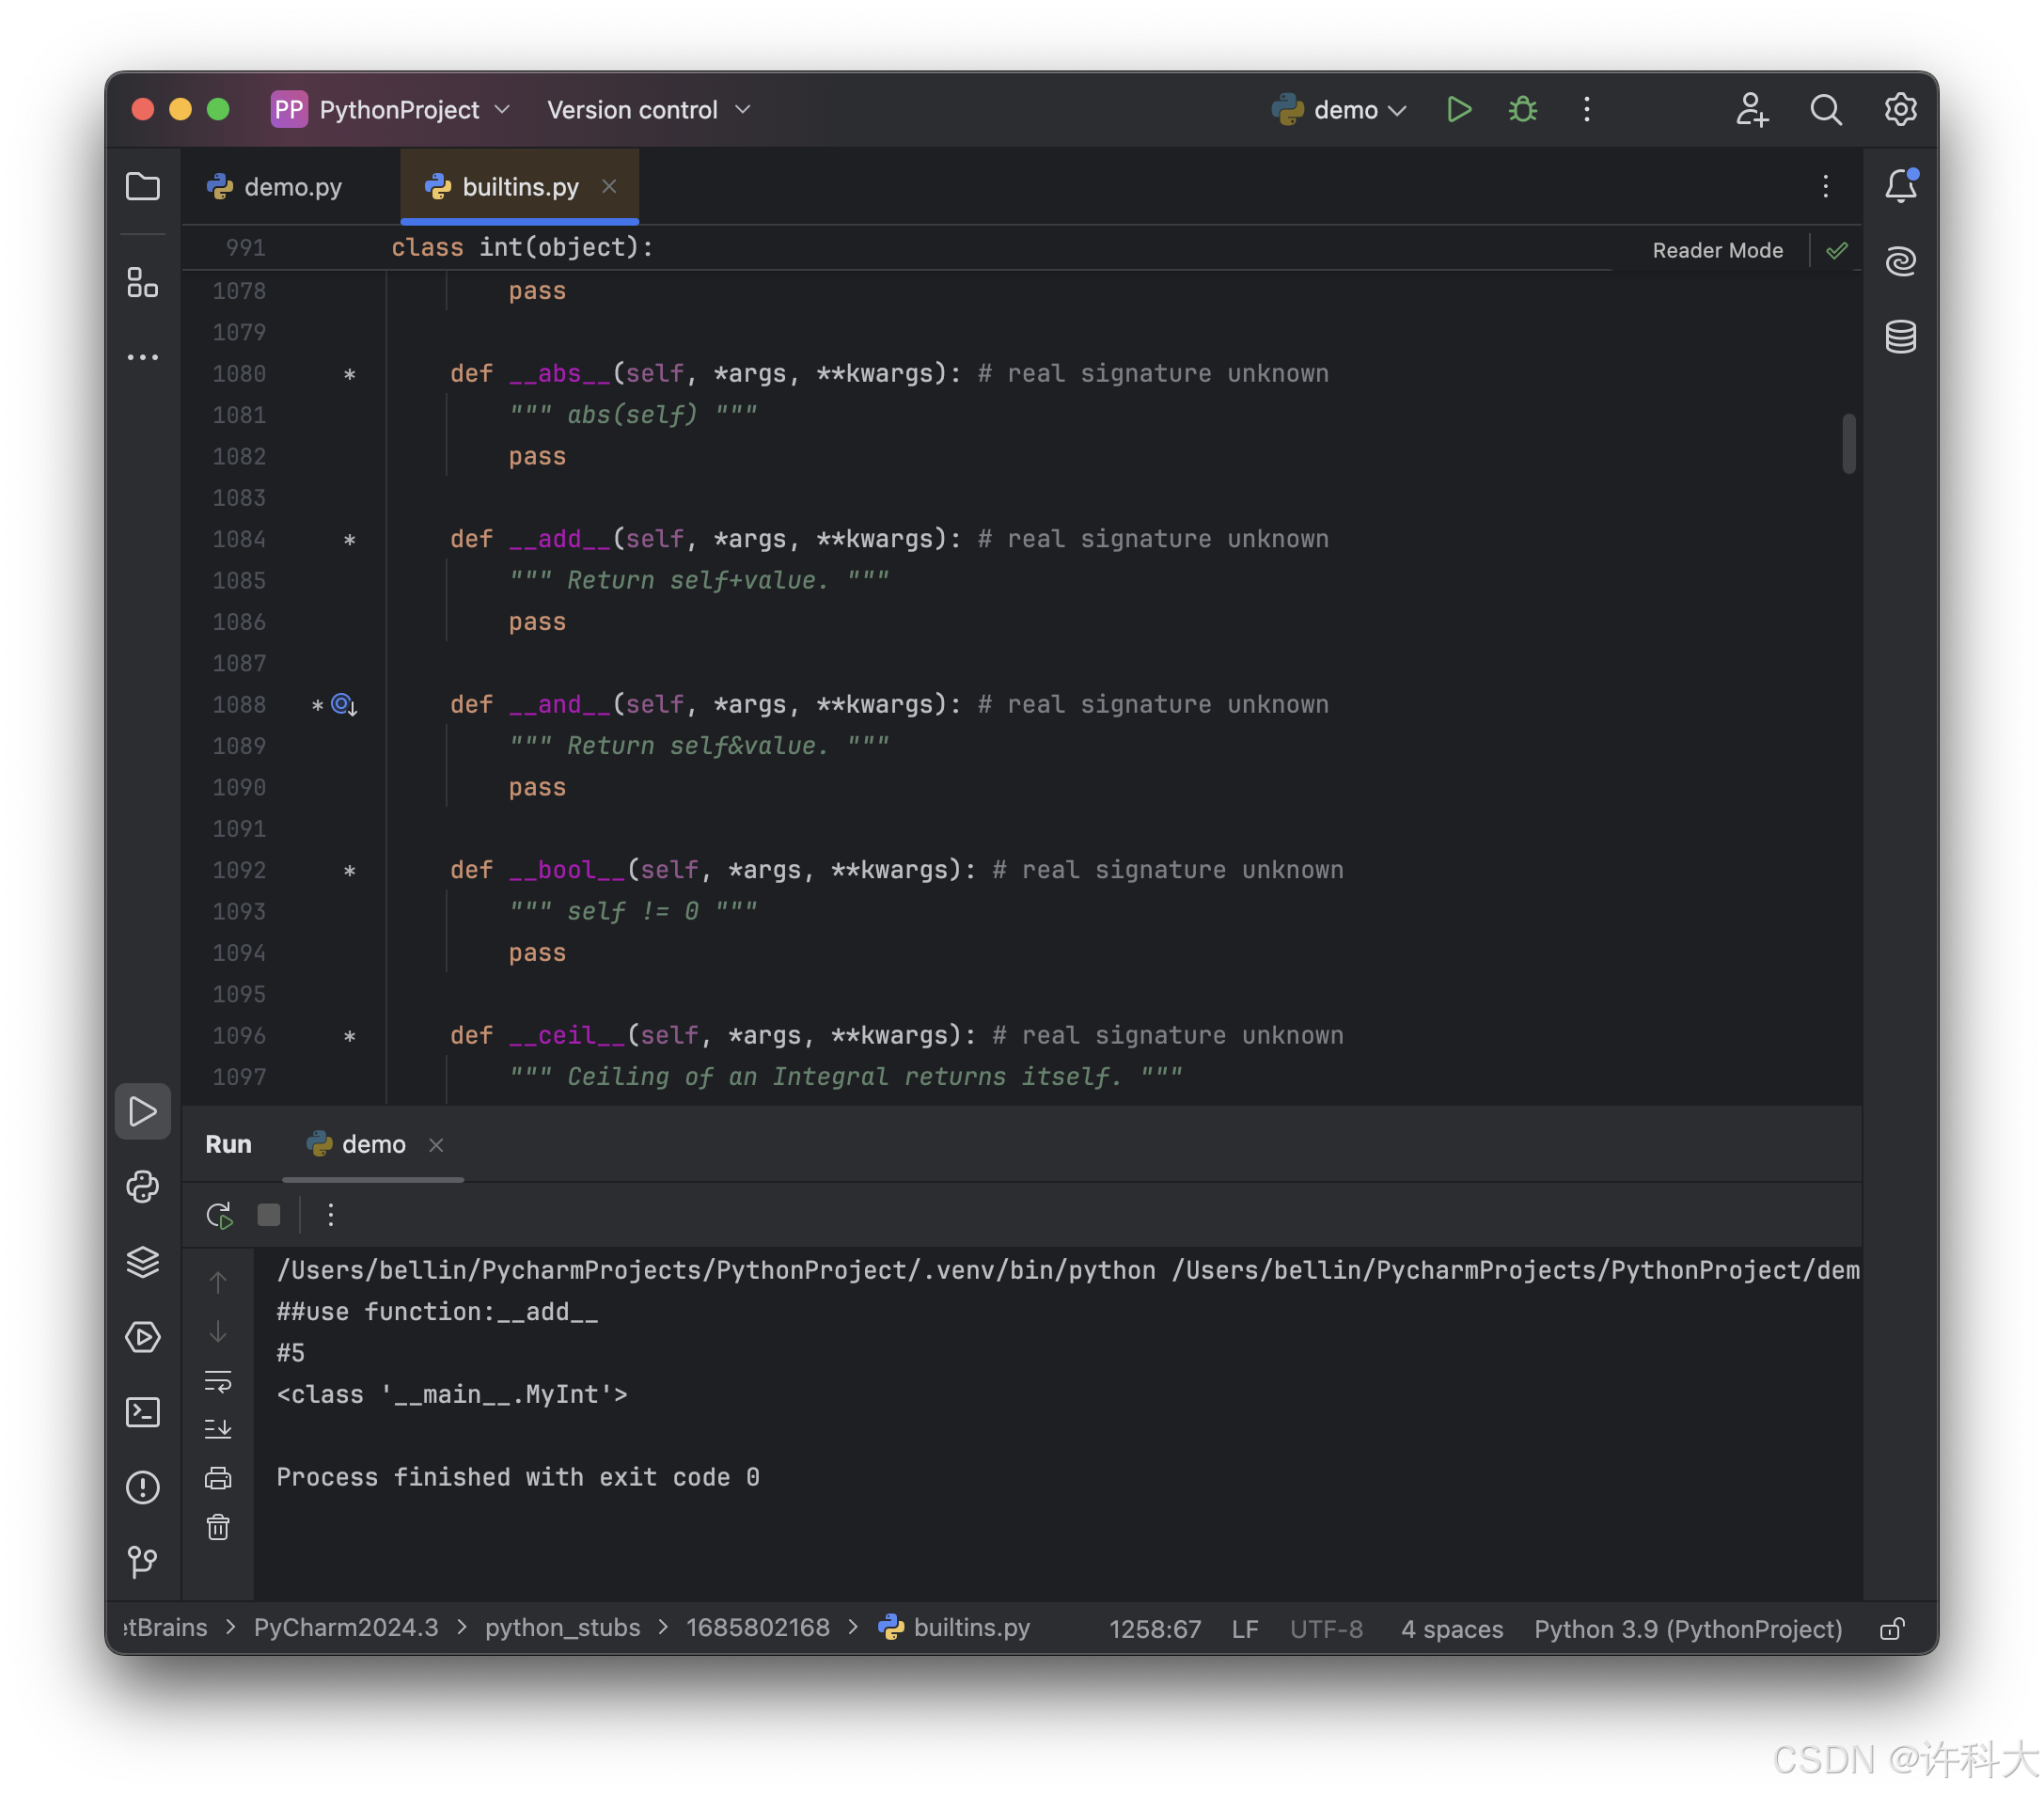Viewport: 2044px width, 1794px height.
Task: Open the demo run configuration dropdown
Action: pos(1339,109)
